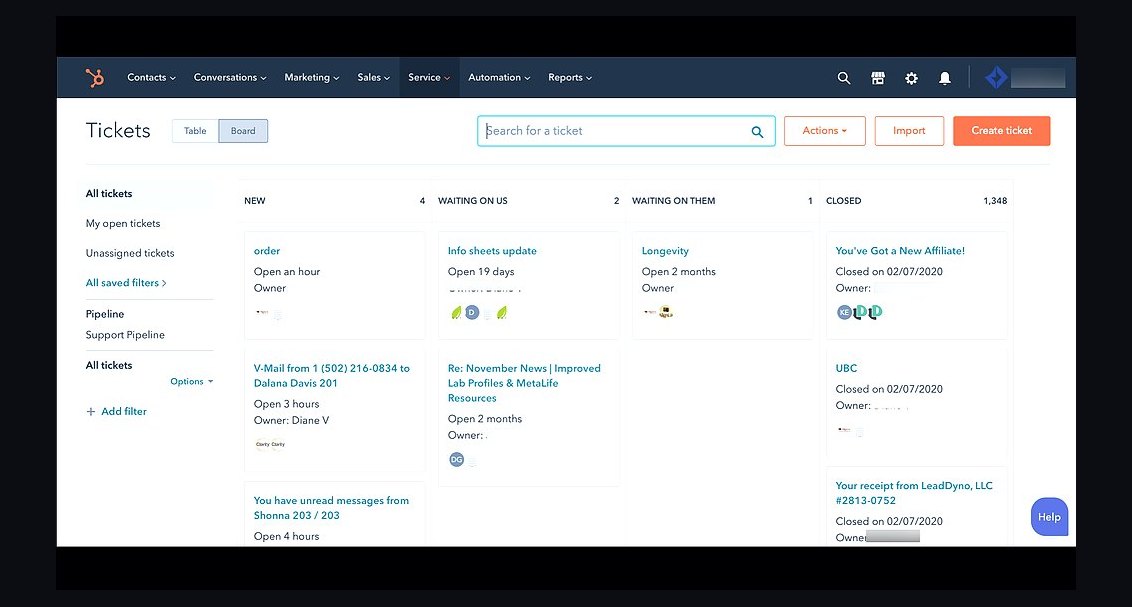Click the magnifier icon in ticket search

[x=757, y=131]
